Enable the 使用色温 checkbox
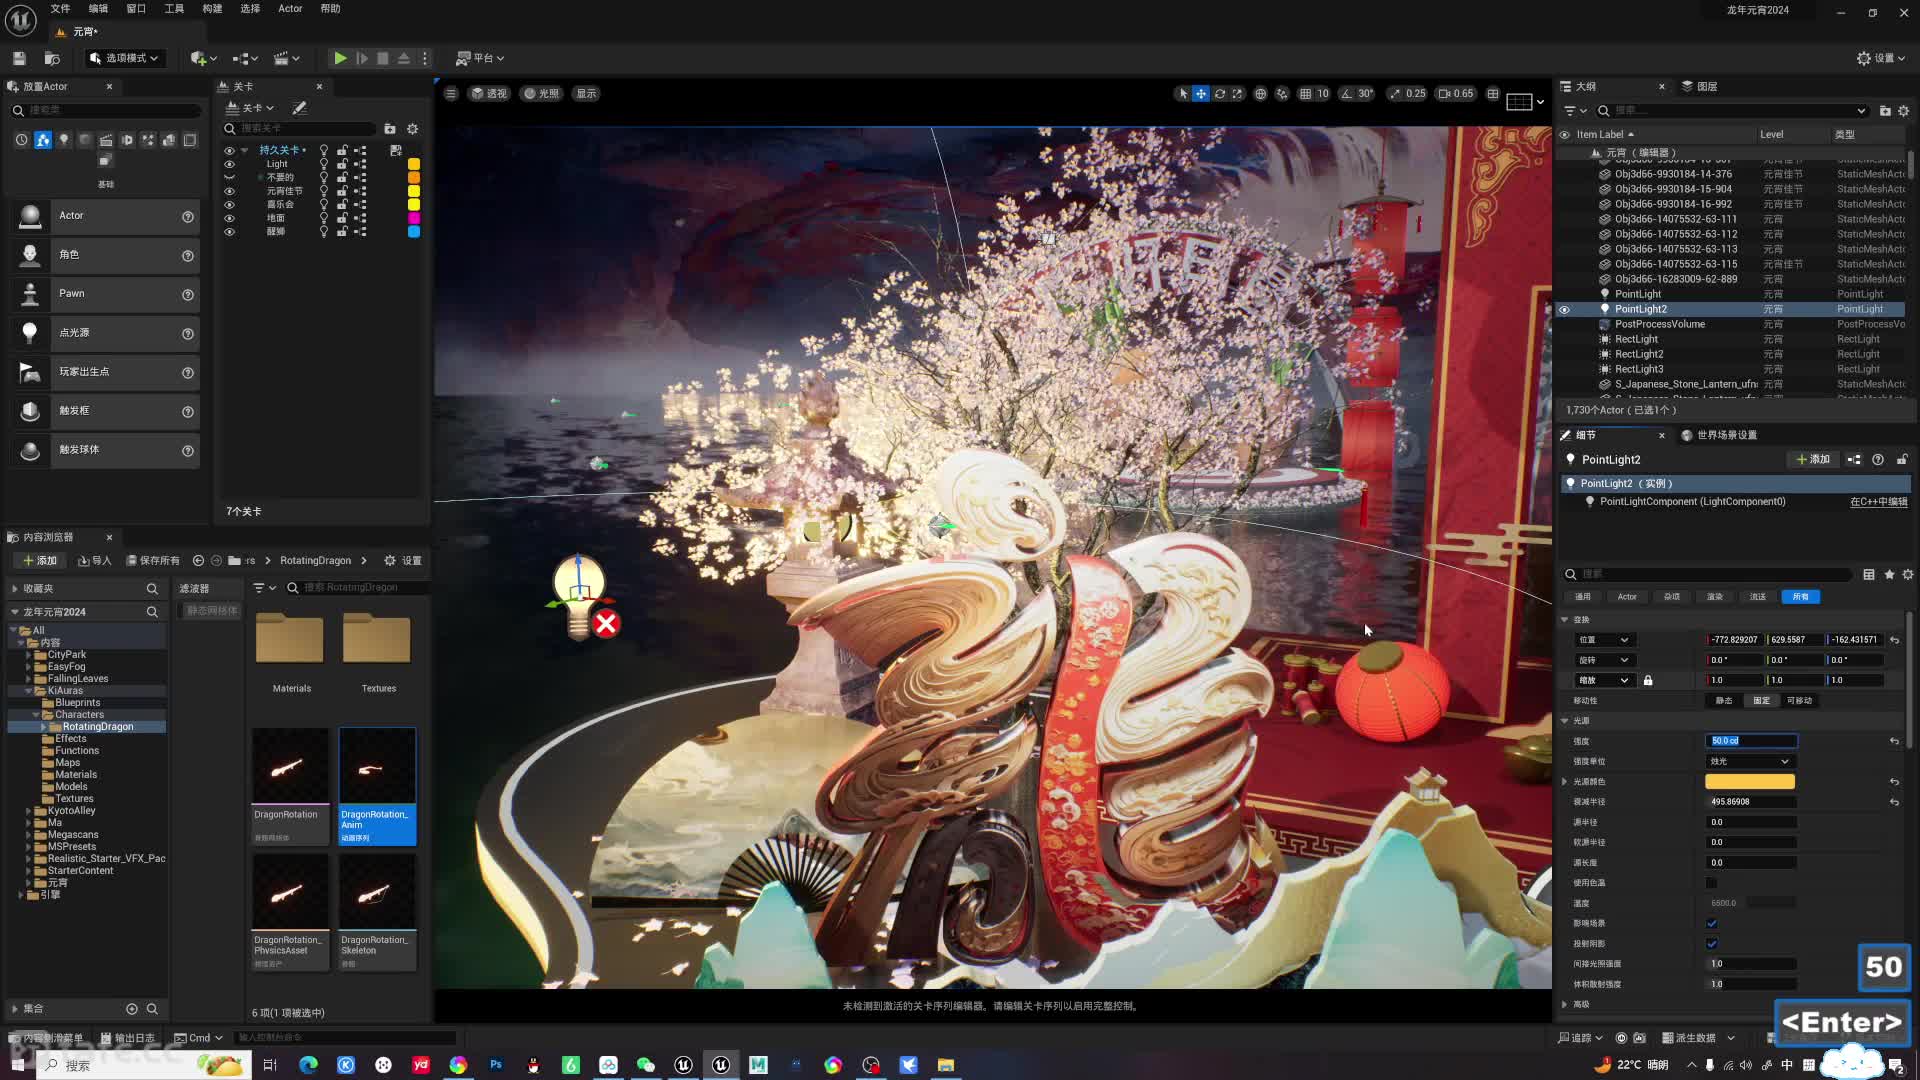 (x=1711, y=883)
